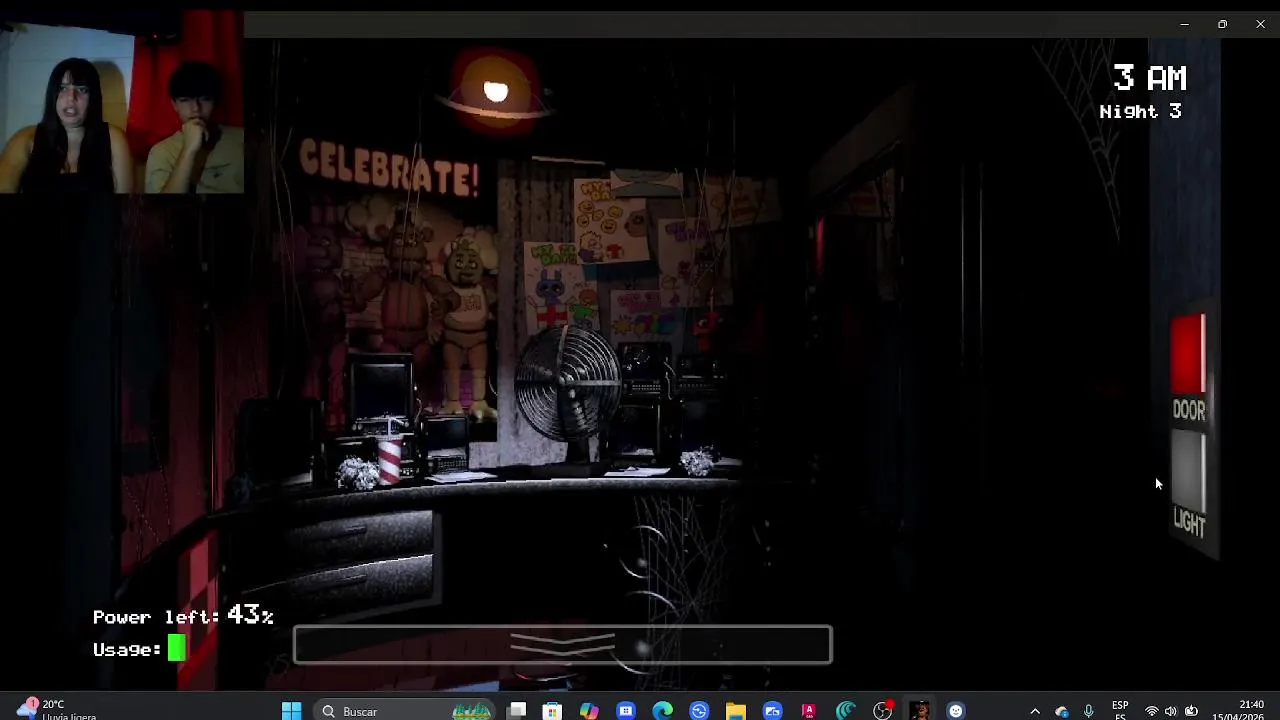
Task: Open Microsoft Store from the taskbar
Action: pos(552,711)
